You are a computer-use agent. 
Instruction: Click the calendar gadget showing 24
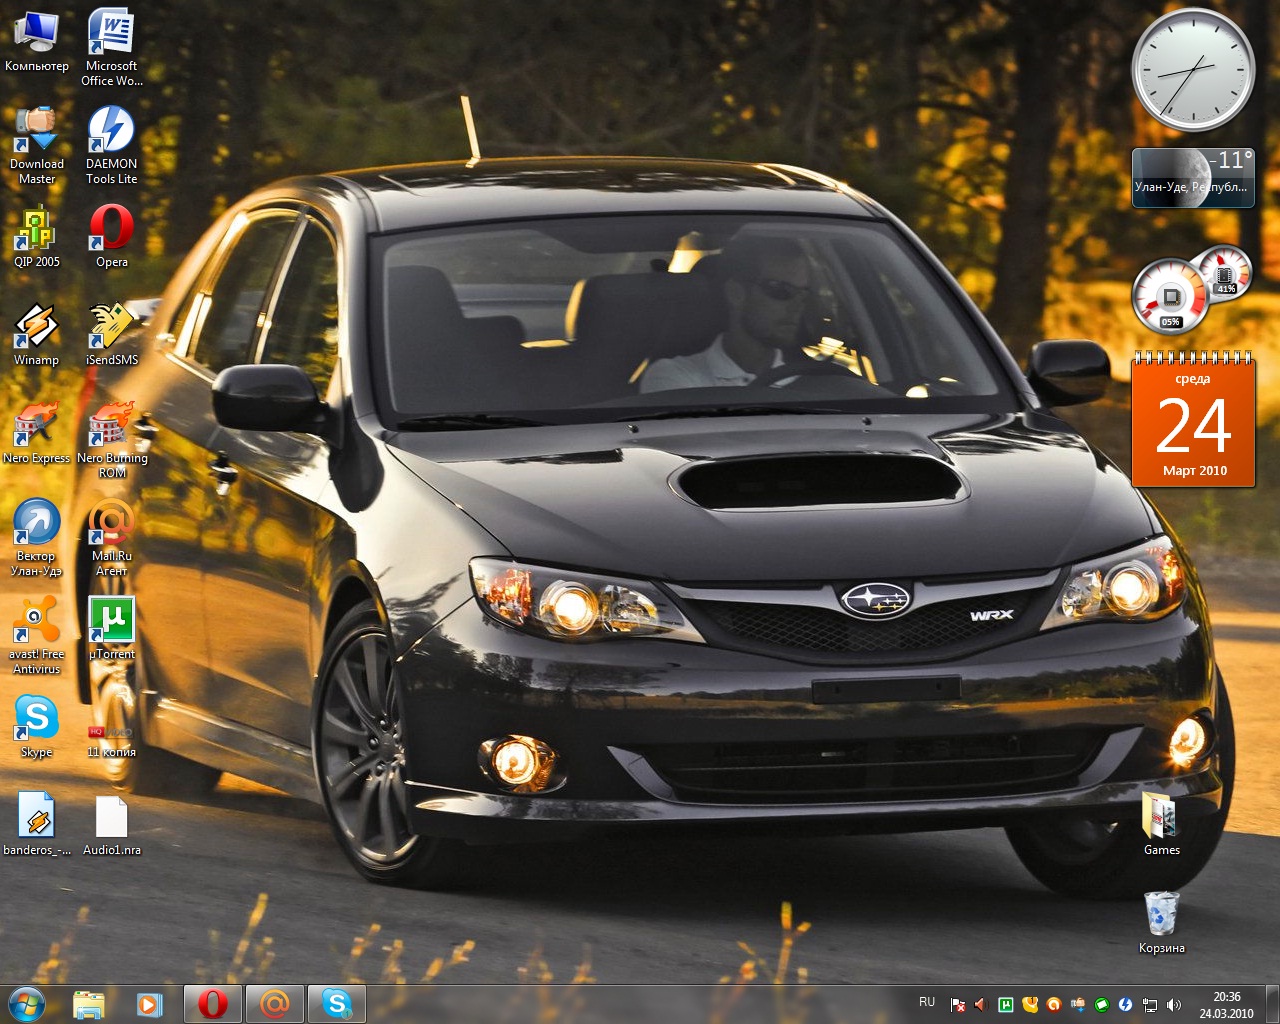(1193, 424)
